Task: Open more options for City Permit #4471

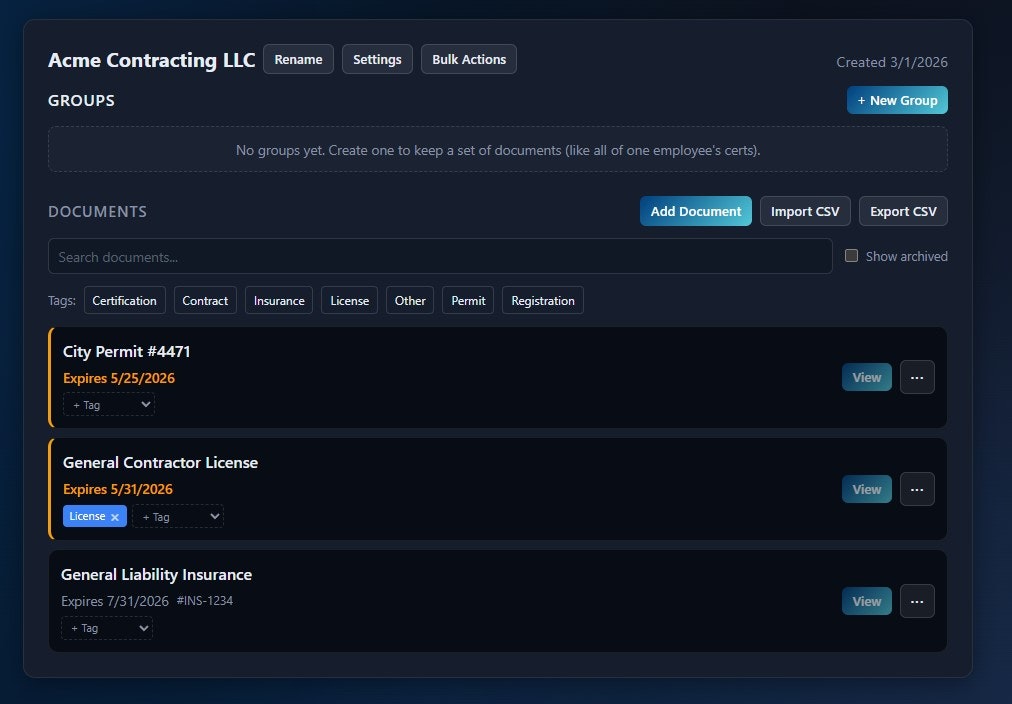Action: pyautogui.click(x=917, y=377)
